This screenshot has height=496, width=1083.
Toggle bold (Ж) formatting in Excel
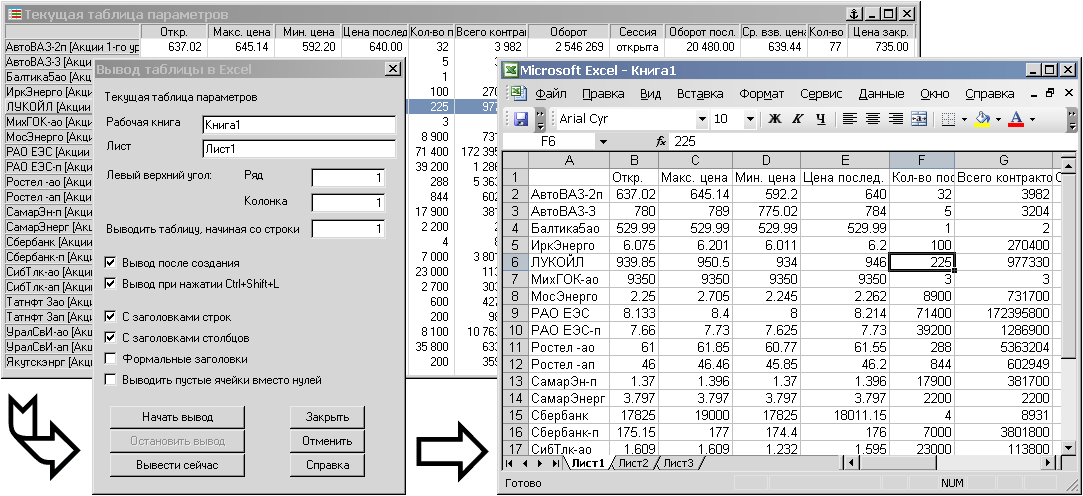[x=774, y=119]
